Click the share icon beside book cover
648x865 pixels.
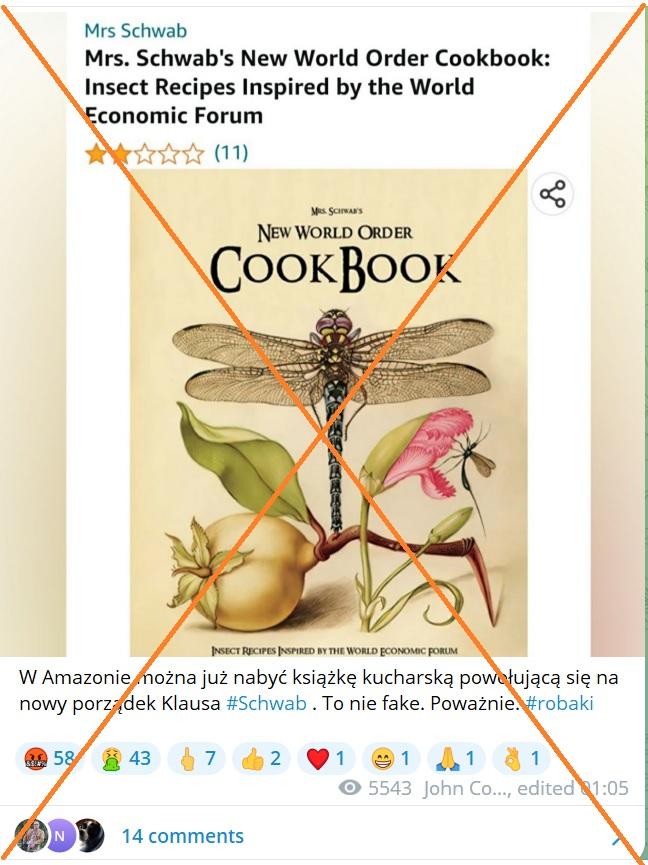coord(552,194)
